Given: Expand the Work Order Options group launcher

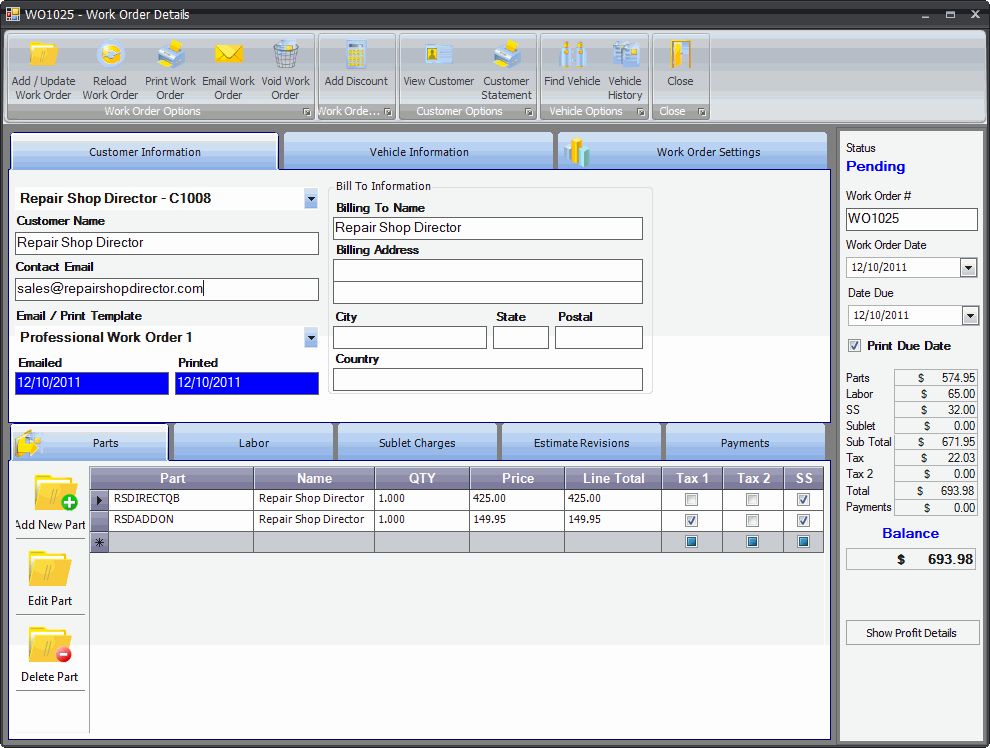Looking at the screenshot, I should [307, 112].
